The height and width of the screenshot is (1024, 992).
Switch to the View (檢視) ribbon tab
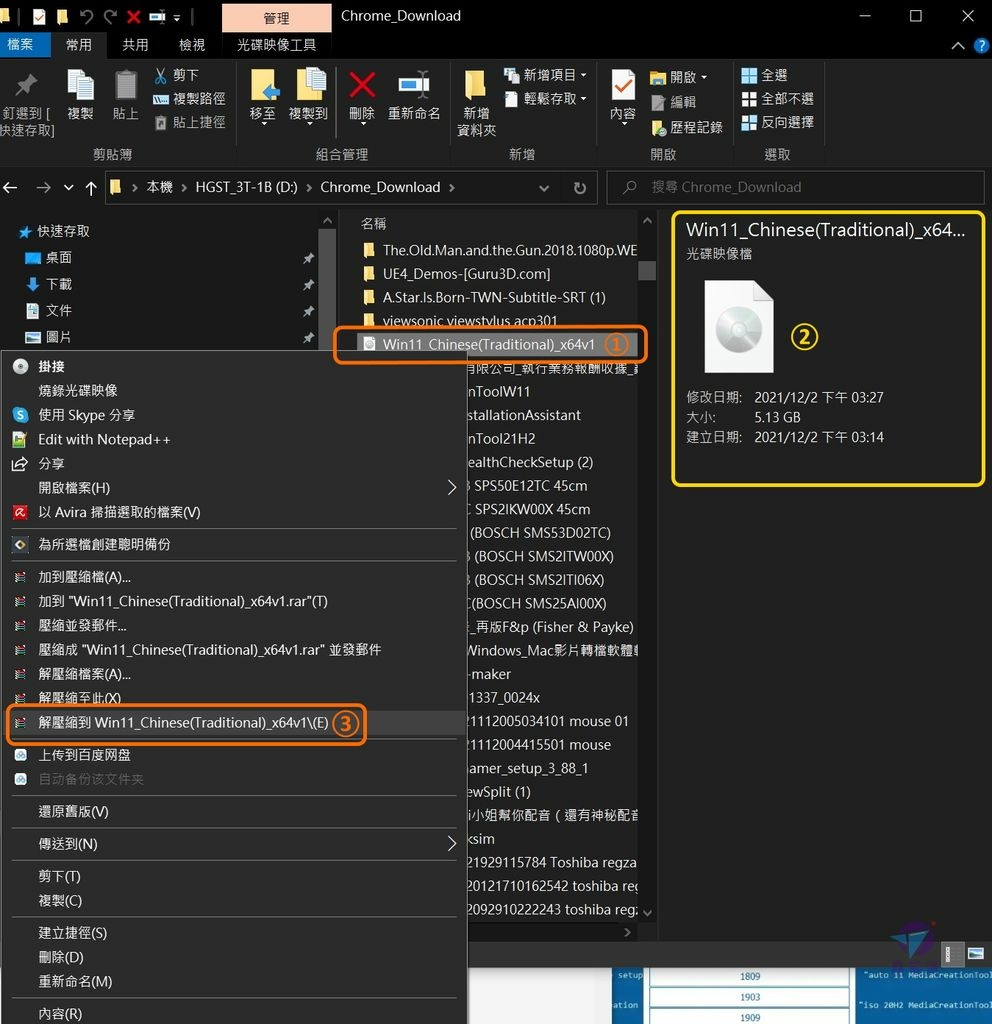tap(192, 44)
